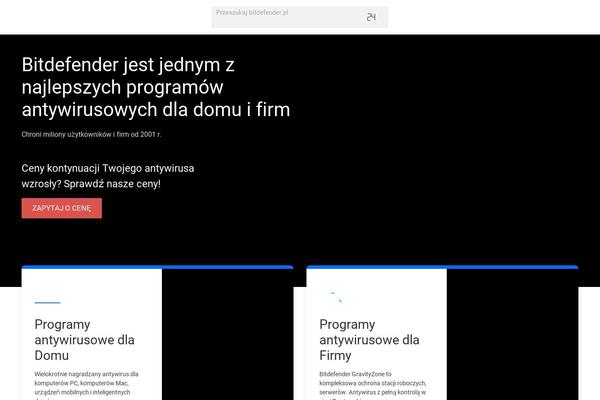Open 'Programy antywirusowe dla Firmy' card heading
The width and height of the screenshot is (600, 400).
point(369,340)
